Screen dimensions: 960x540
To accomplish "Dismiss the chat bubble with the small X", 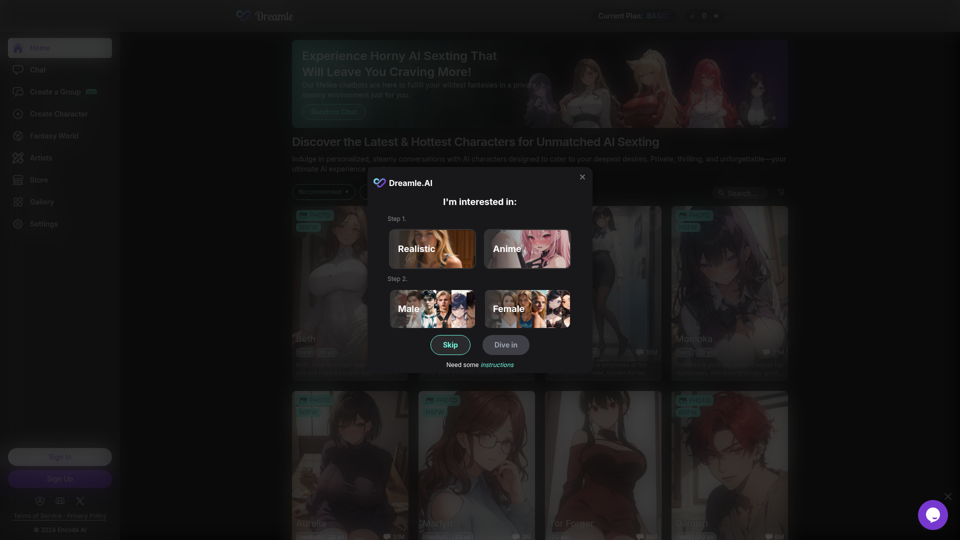I will [948, 497].
